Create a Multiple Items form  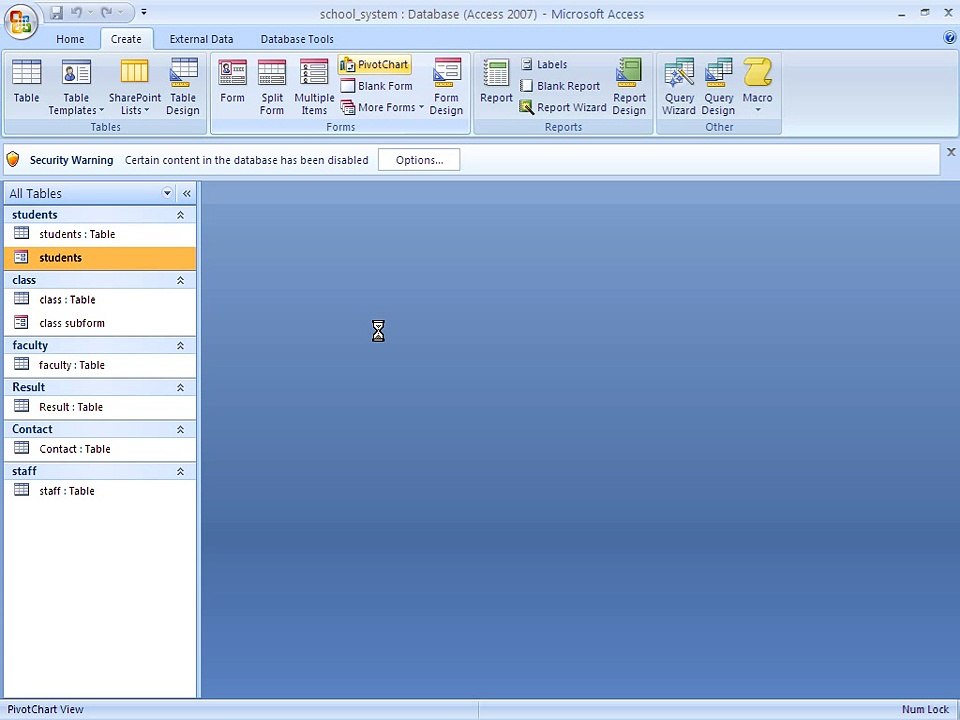(x=313, y=87)
